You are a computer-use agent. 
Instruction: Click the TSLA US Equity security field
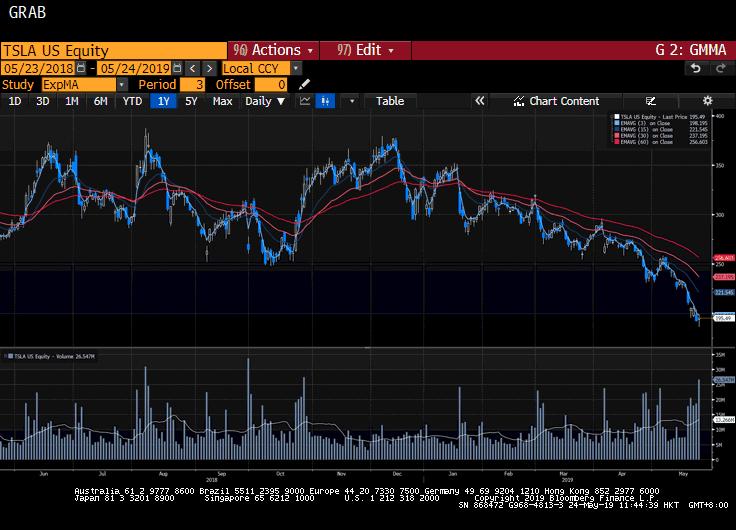(114, 50)
